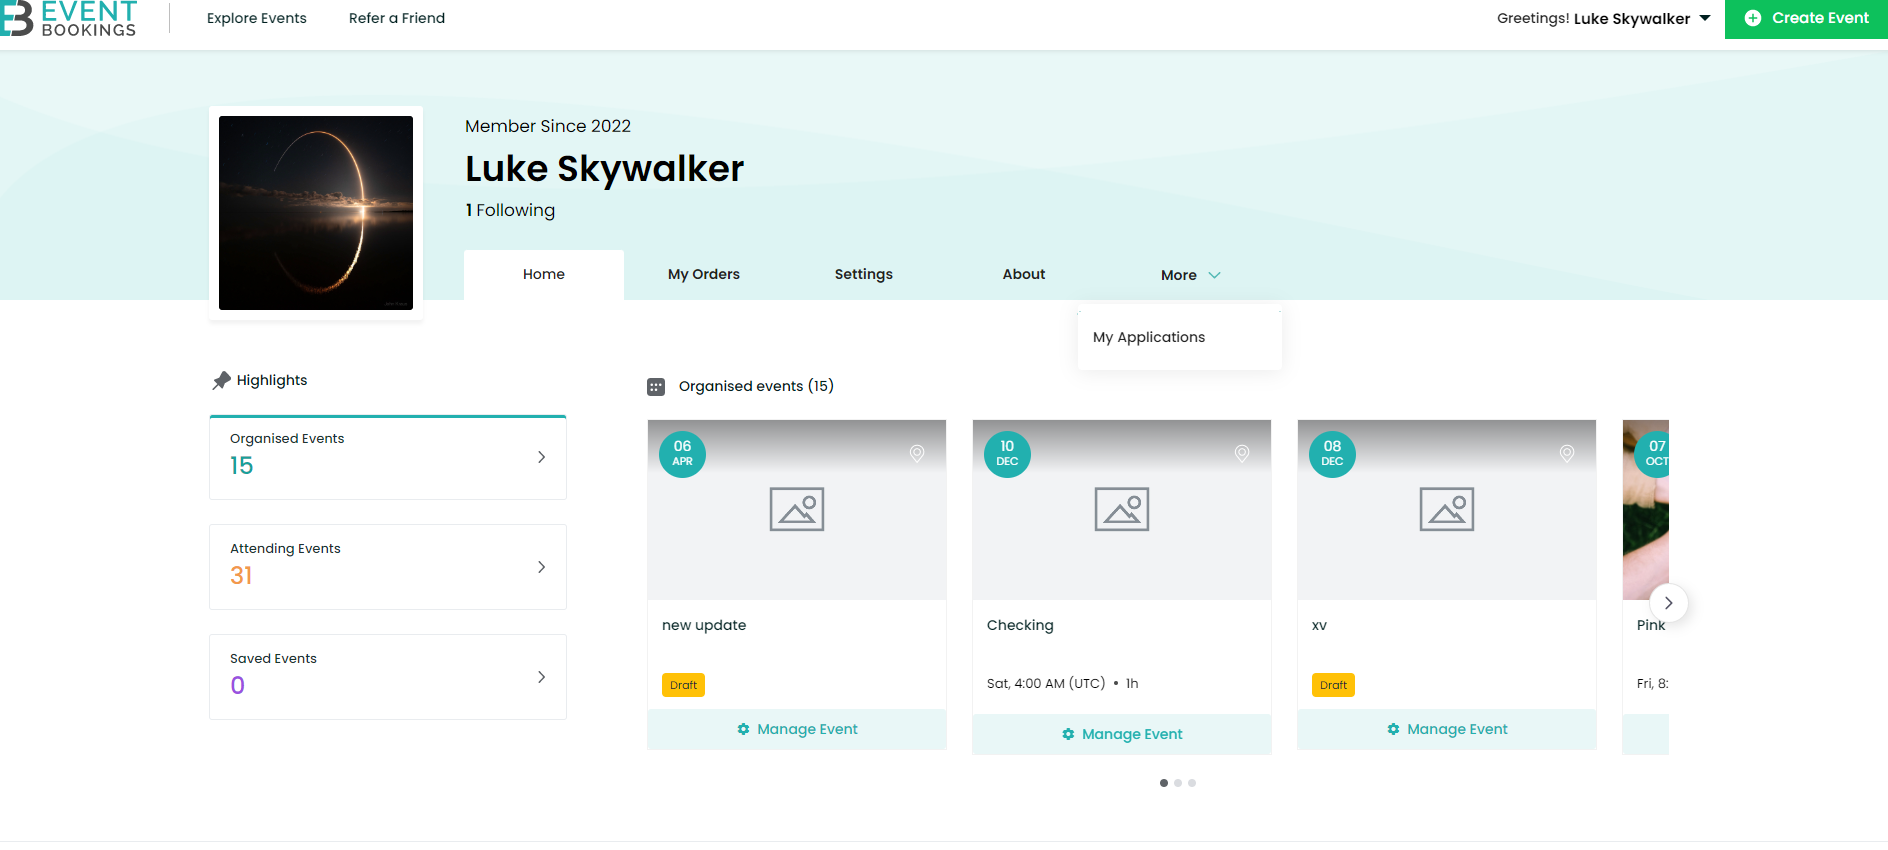Screen dimensions: 1888x850
Task: Click location pin on 'xv' card
Action: point(1566,454)
